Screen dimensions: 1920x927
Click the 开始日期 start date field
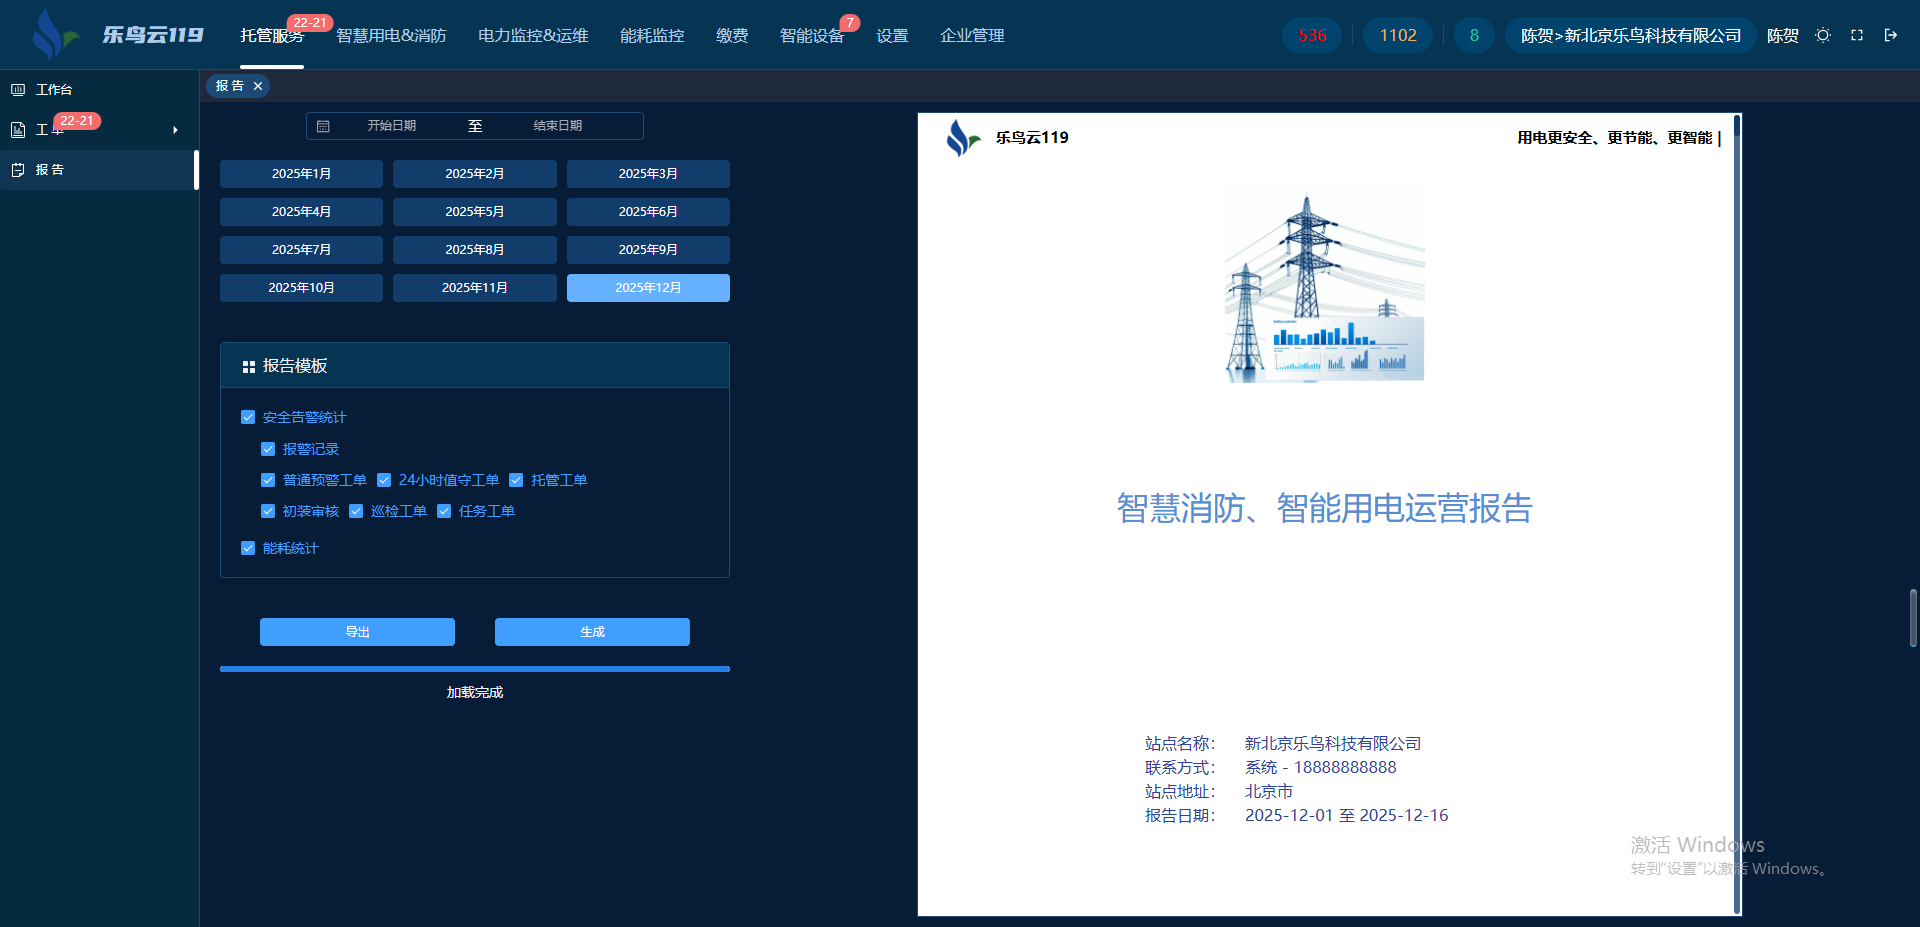tap(391, 126)
